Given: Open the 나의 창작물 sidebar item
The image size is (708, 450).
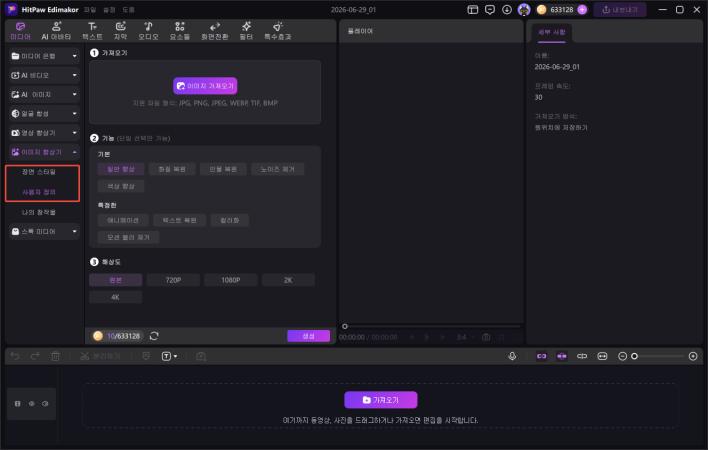Looking at the screenshot, I should tap(39, 212).
